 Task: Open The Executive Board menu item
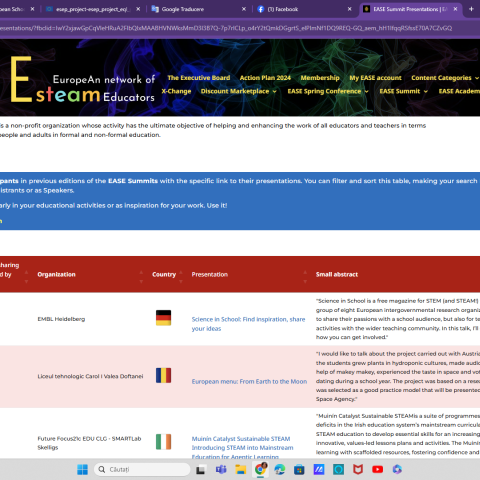tap(199, 78)
